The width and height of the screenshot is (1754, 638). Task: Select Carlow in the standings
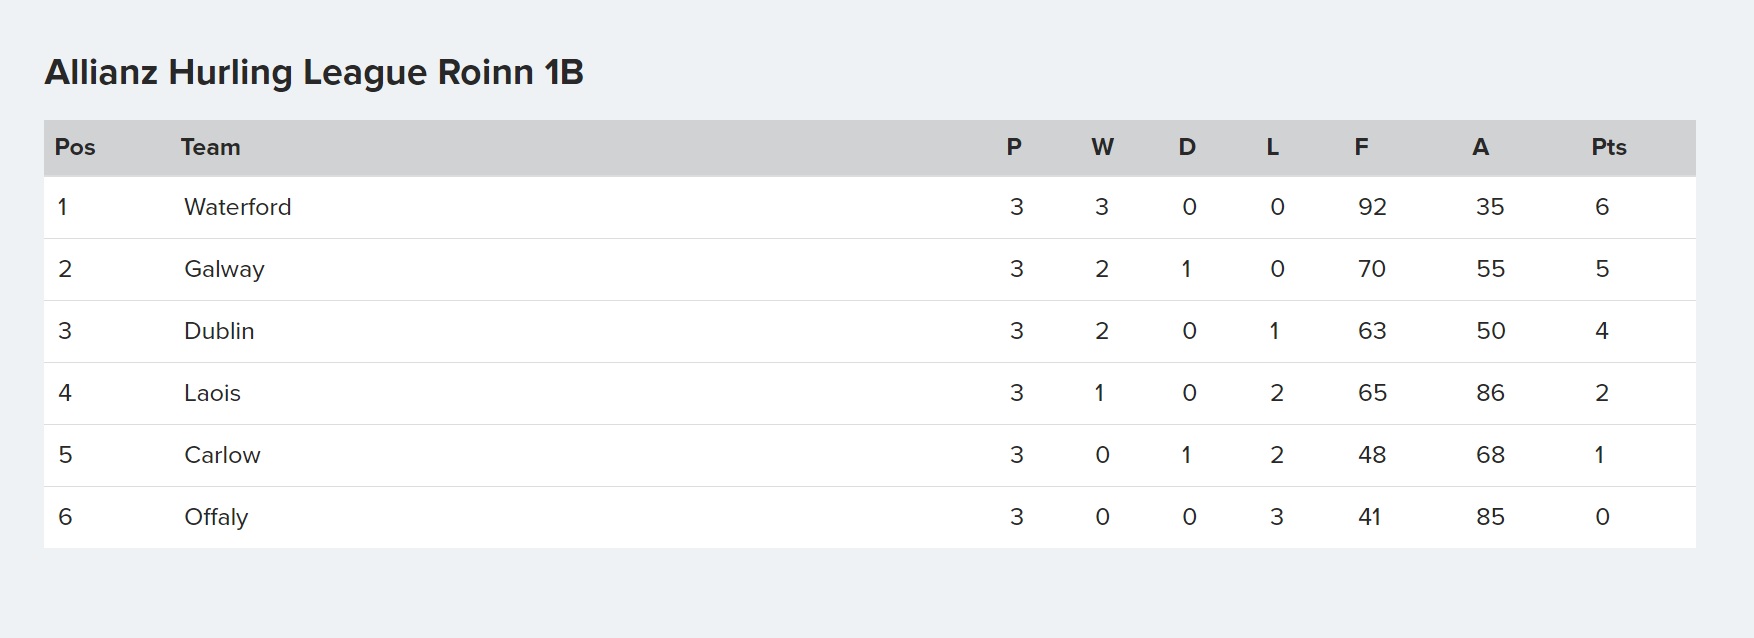222,455
